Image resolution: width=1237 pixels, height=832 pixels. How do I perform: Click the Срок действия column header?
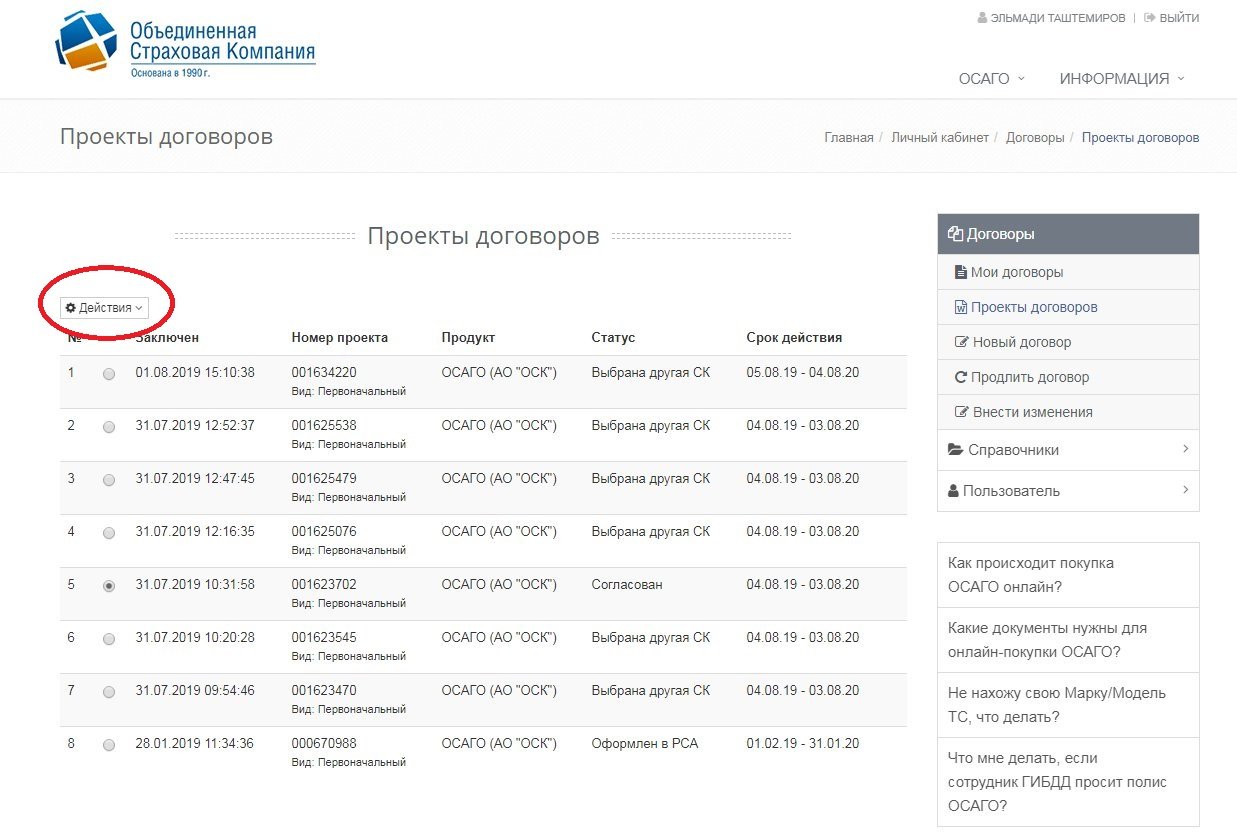point(794,337)
